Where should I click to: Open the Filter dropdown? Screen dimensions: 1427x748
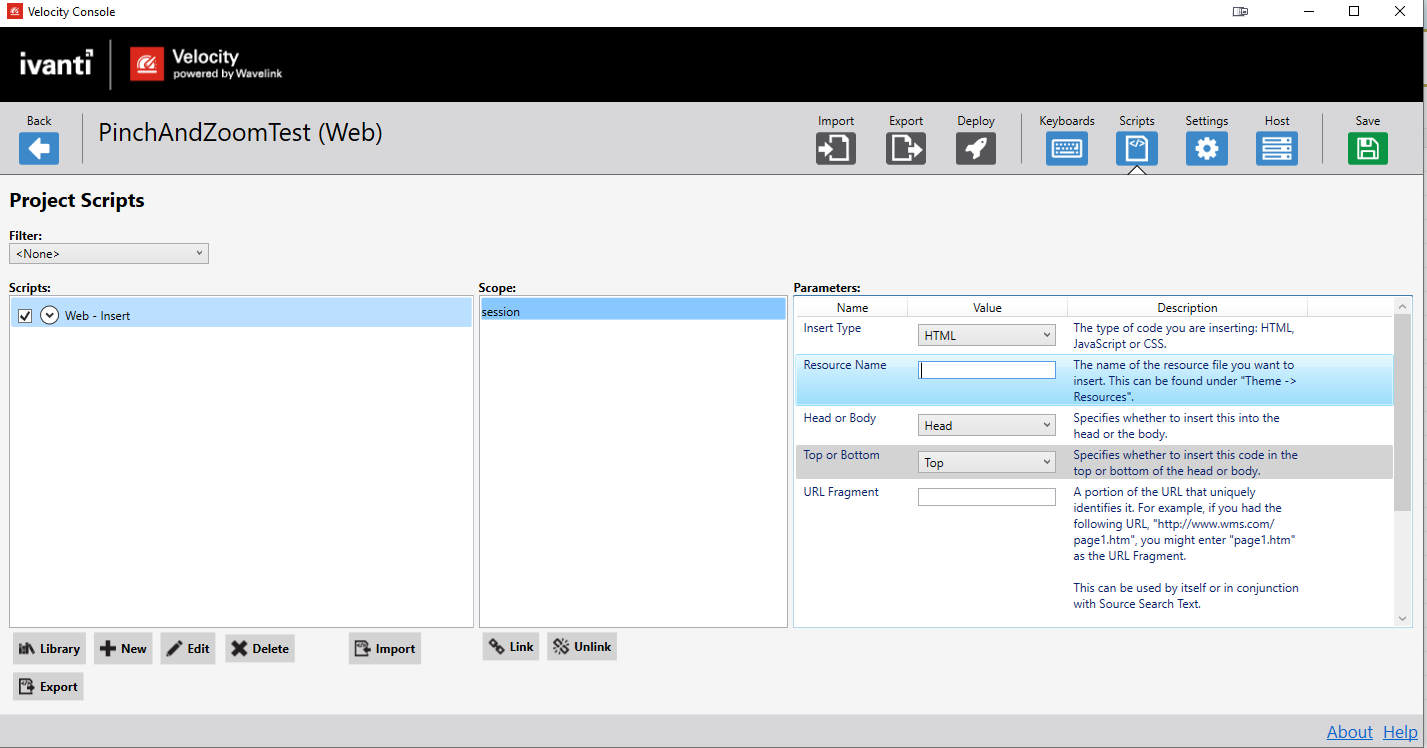coord(108,254)
